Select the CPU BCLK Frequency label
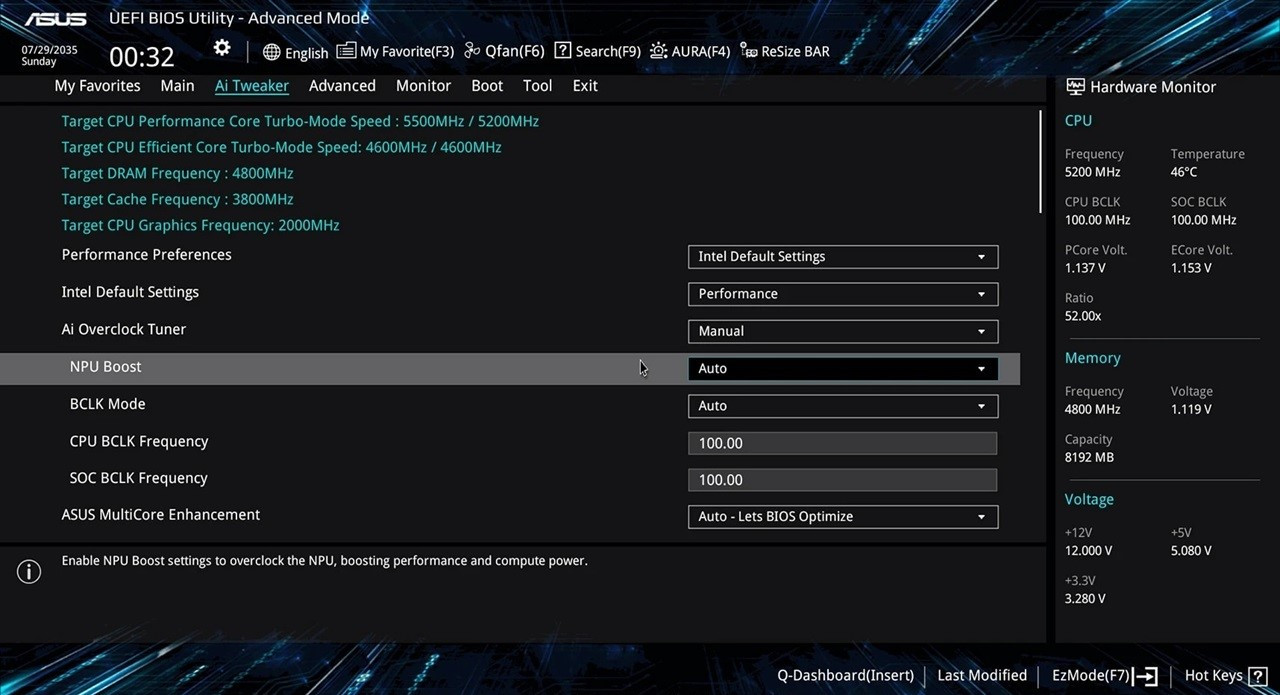1280x695 pixels. 139,441
